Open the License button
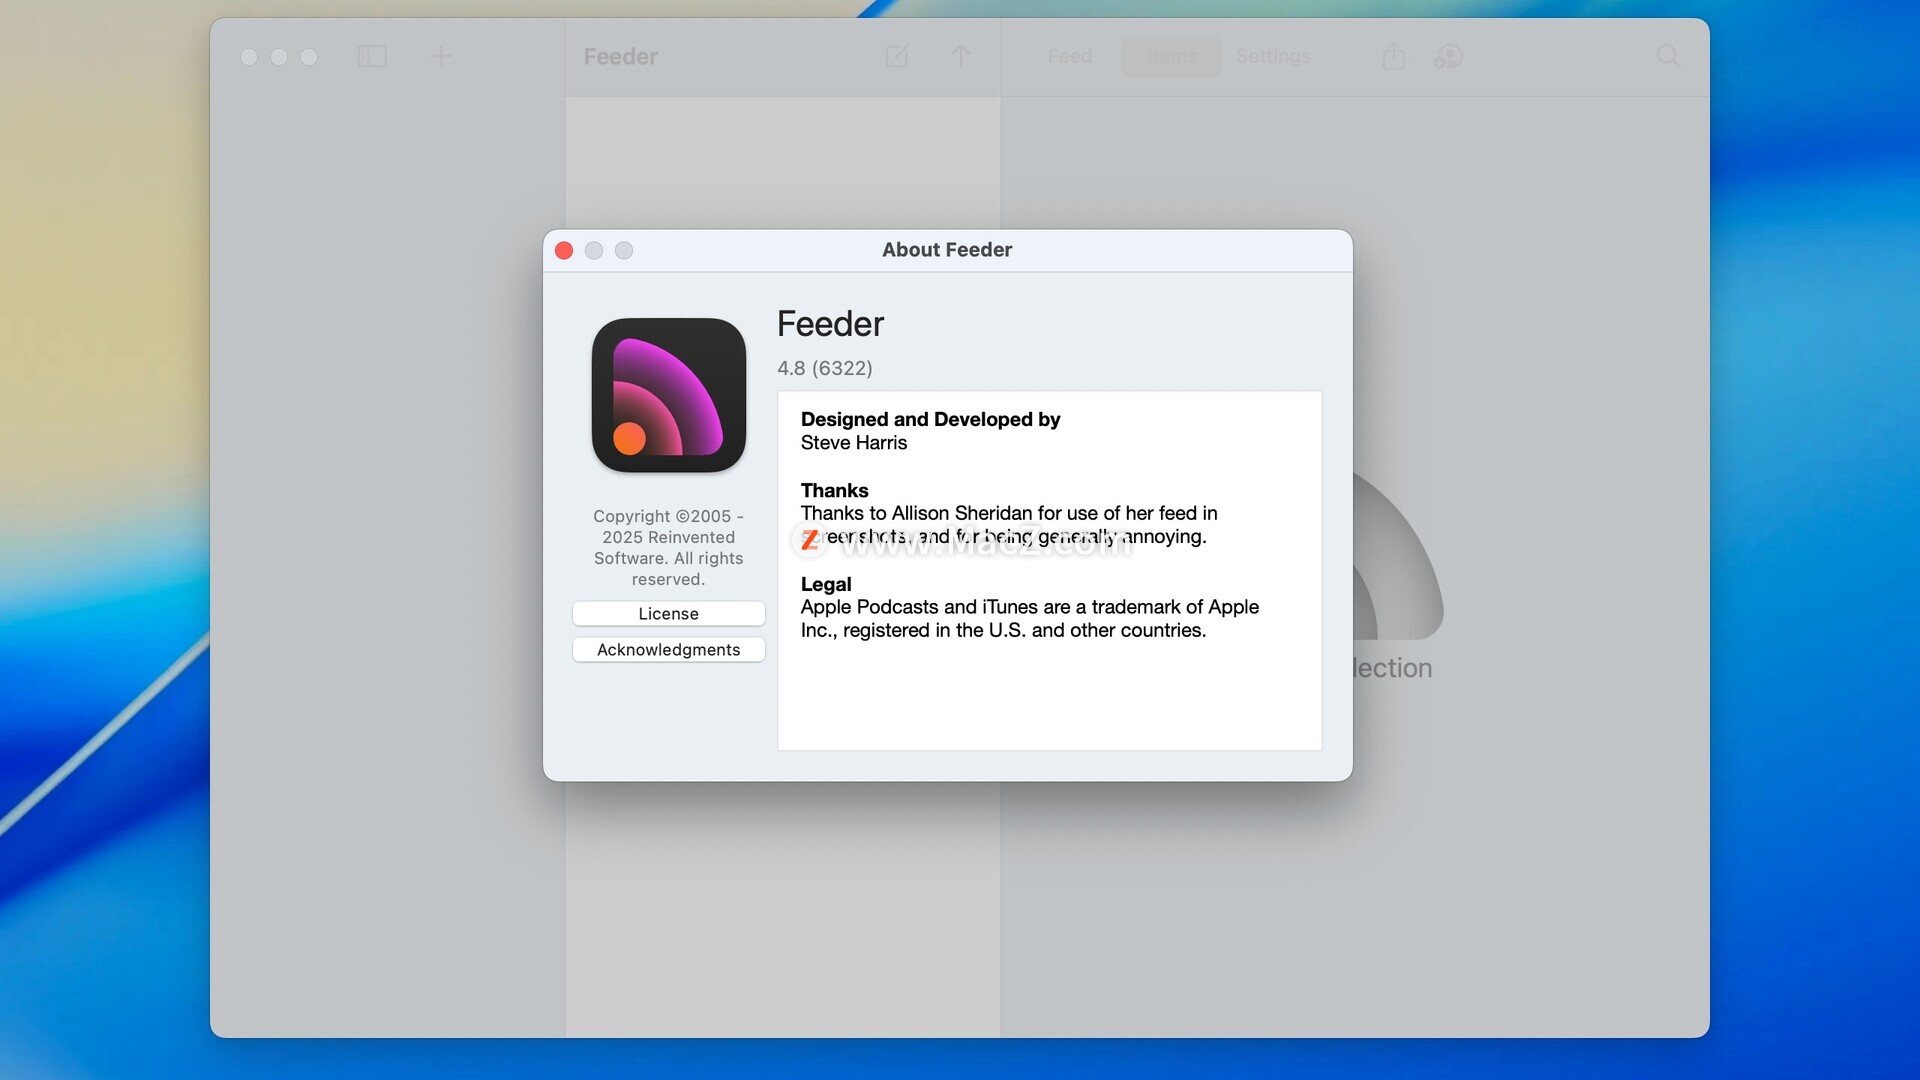Screen dimensions: 1920x1080 point(668,613)
